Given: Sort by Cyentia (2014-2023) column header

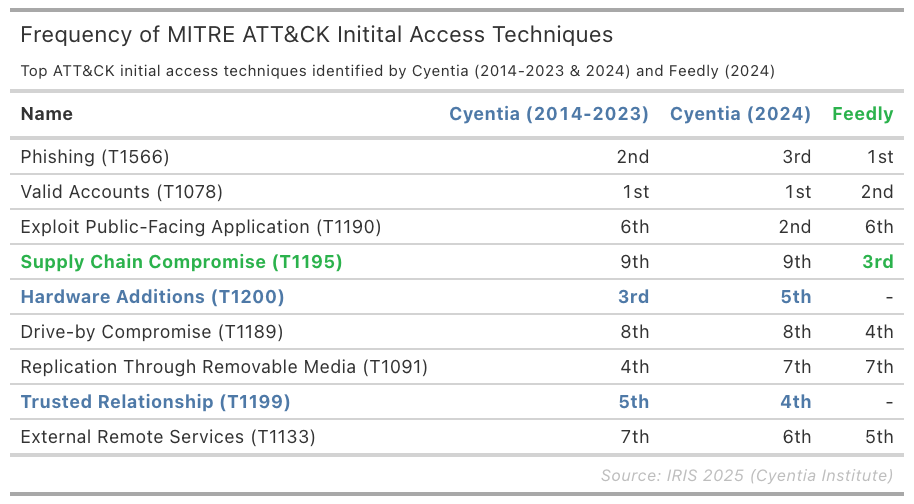Looking at the screenshot, I should click(548, 114).
